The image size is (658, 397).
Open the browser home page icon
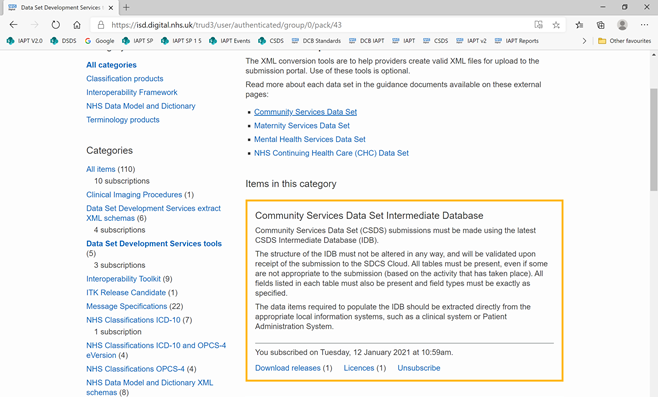point(77,25)
